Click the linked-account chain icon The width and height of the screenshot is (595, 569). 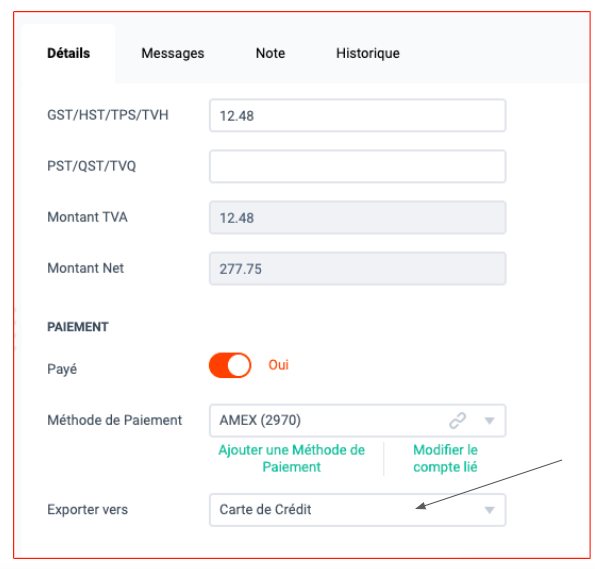pos(457,421)
